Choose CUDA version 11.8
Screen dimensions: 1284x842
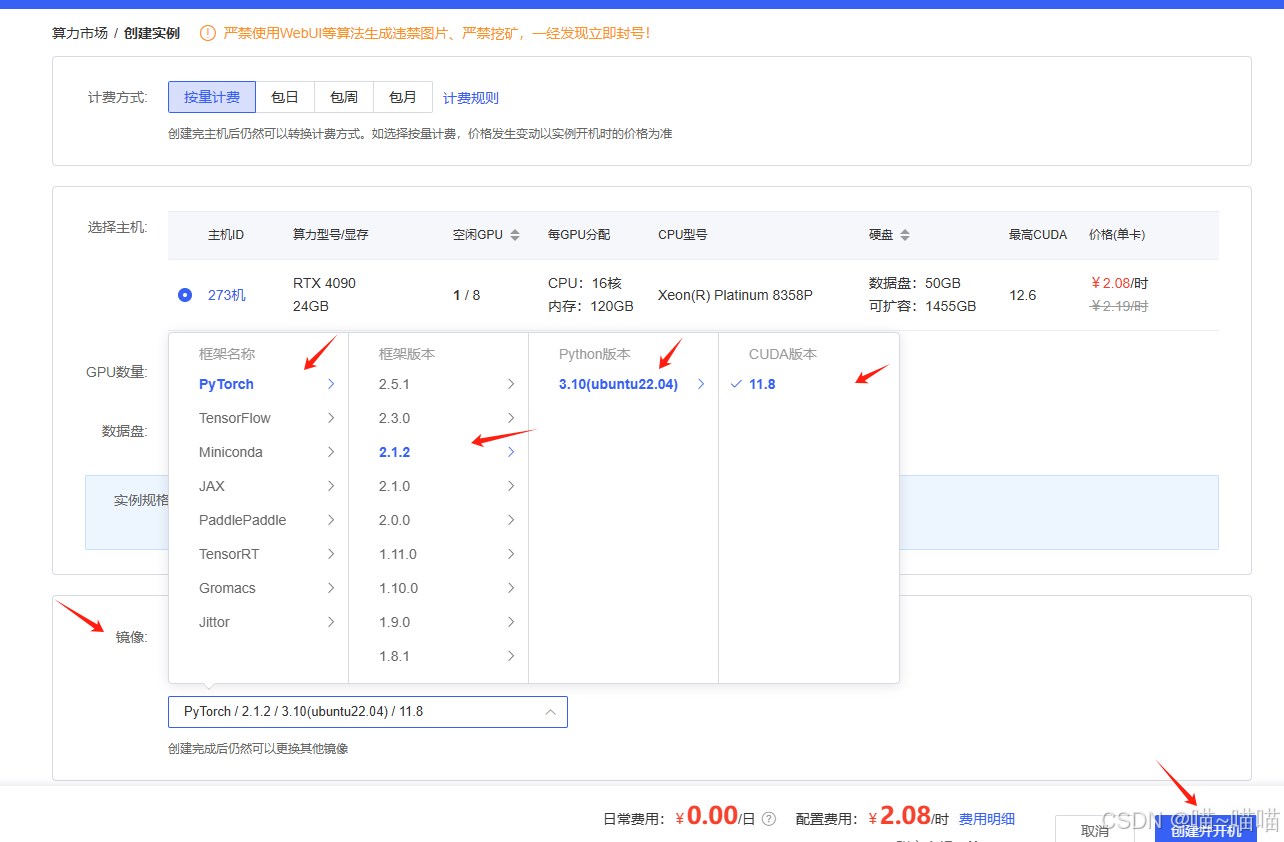[762, 384]
